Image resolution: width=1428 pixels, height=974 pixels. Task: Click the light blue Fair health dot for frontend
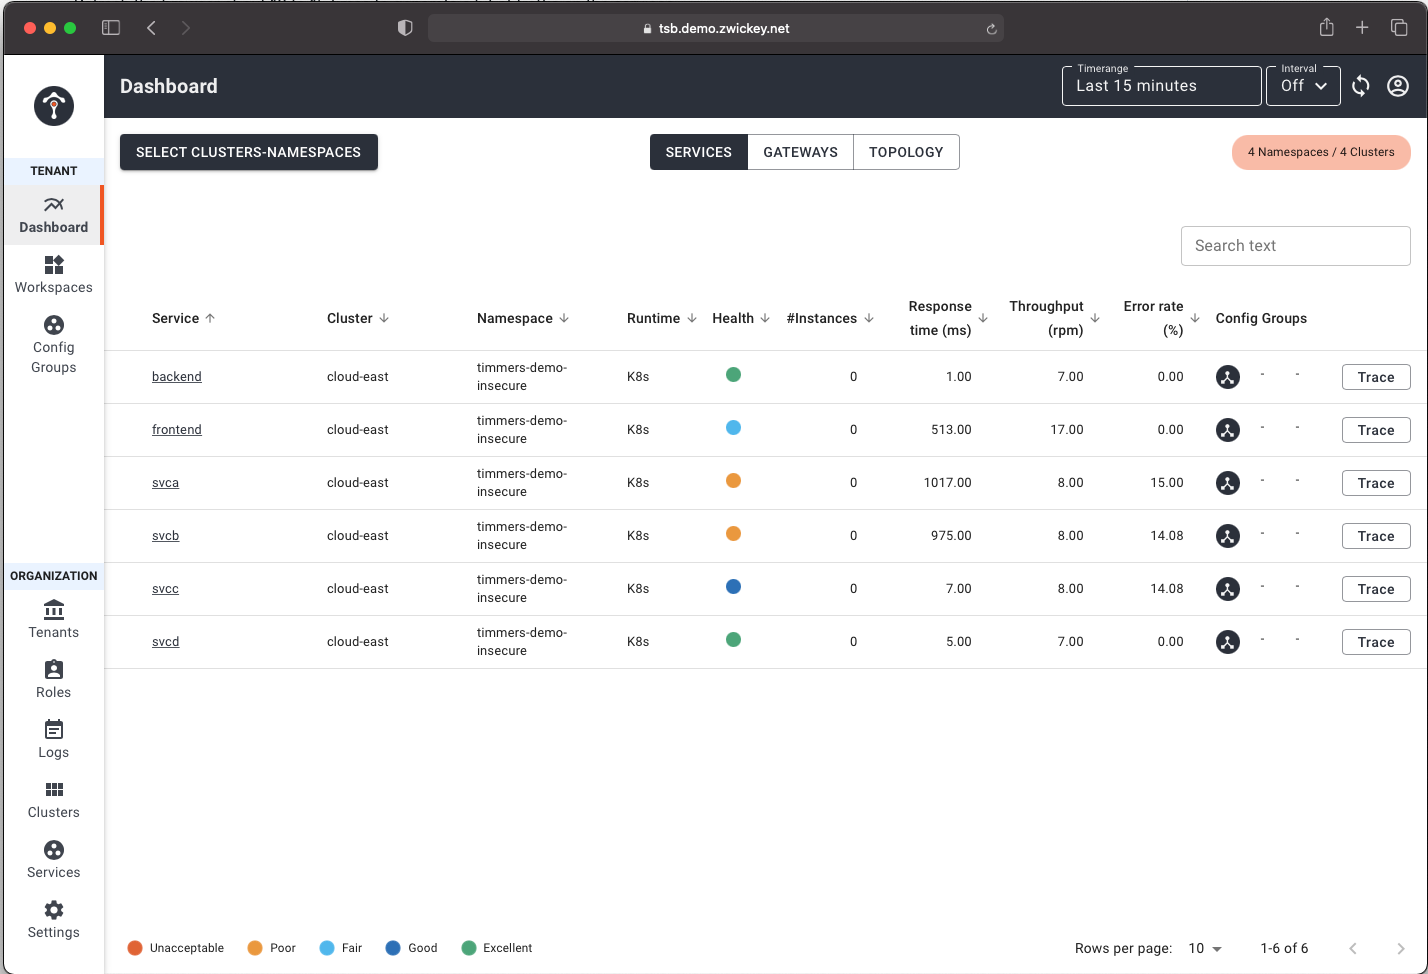click(x=733, y=428)
